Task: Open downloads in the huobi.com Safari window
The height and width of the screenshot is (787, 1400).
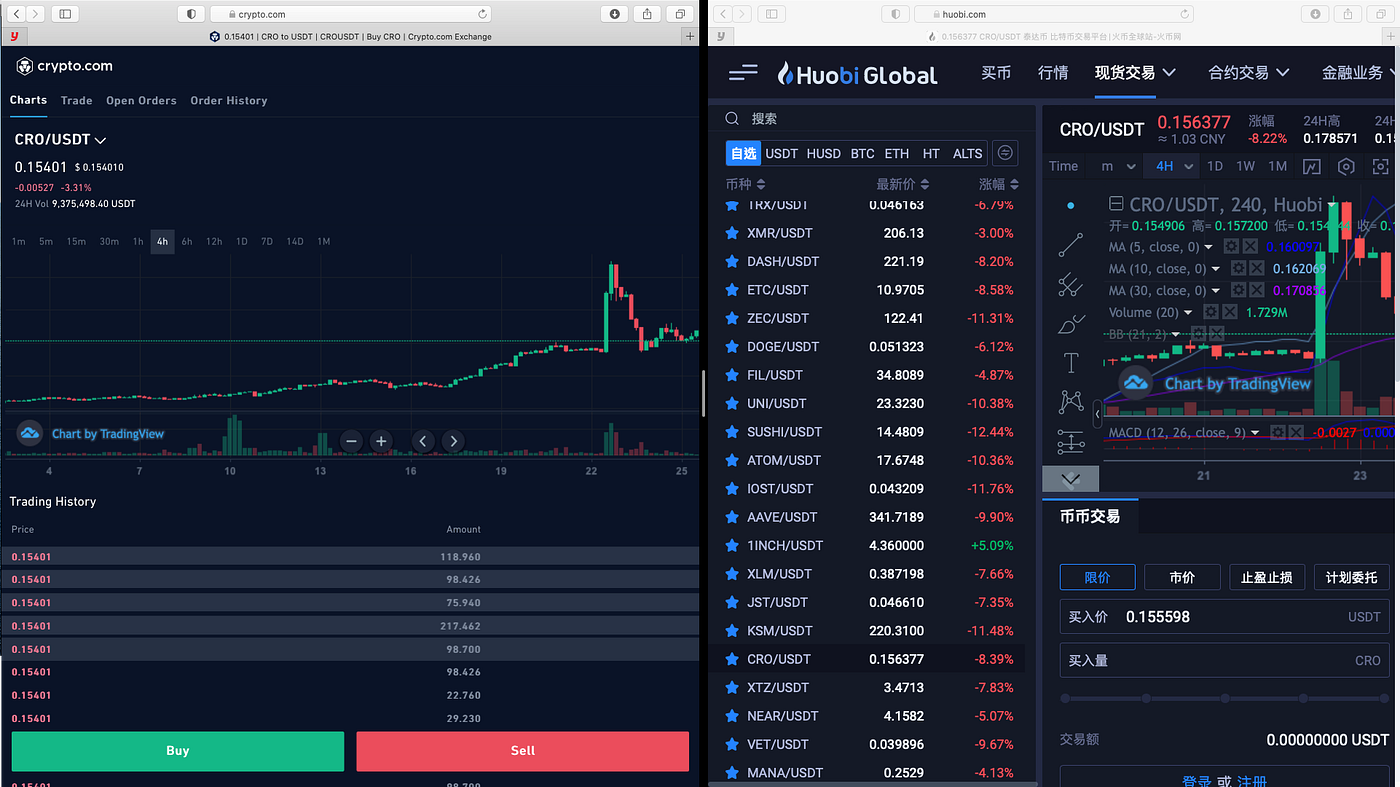Action: [x=1316, y=14]
